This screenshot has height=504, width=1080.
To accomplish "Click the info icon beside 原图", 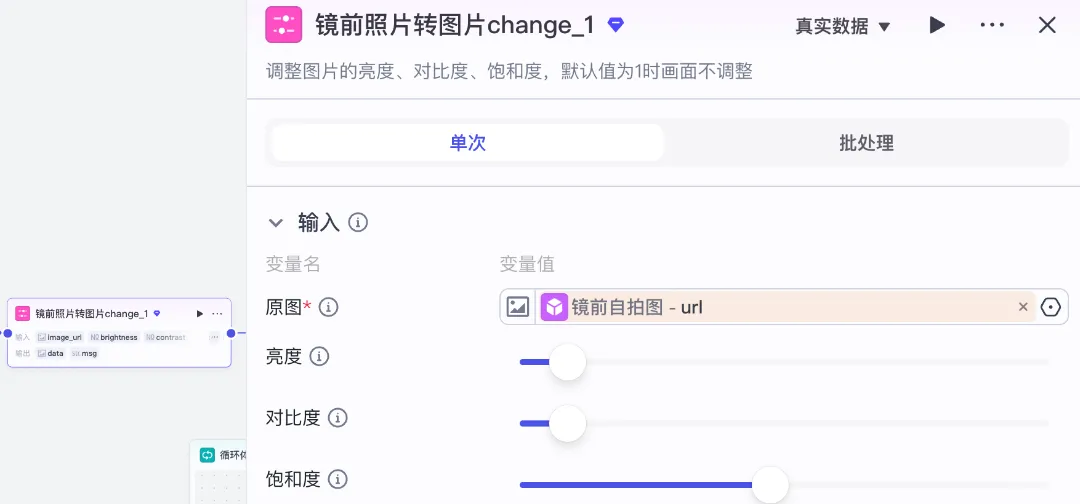I will point(328,307).
